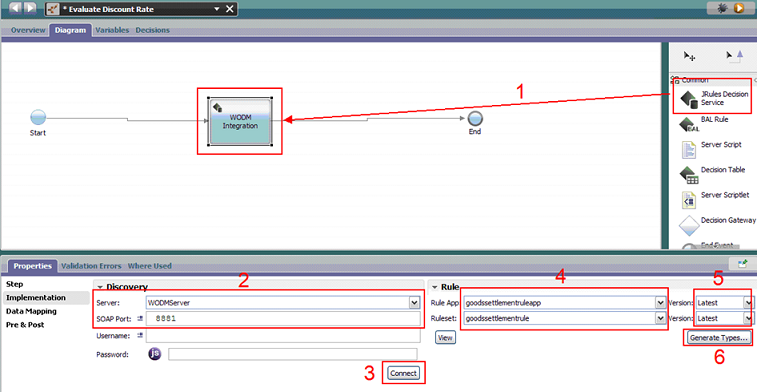Click the icon at the properties panel corner
757x392 pixels.
point(743,264)
